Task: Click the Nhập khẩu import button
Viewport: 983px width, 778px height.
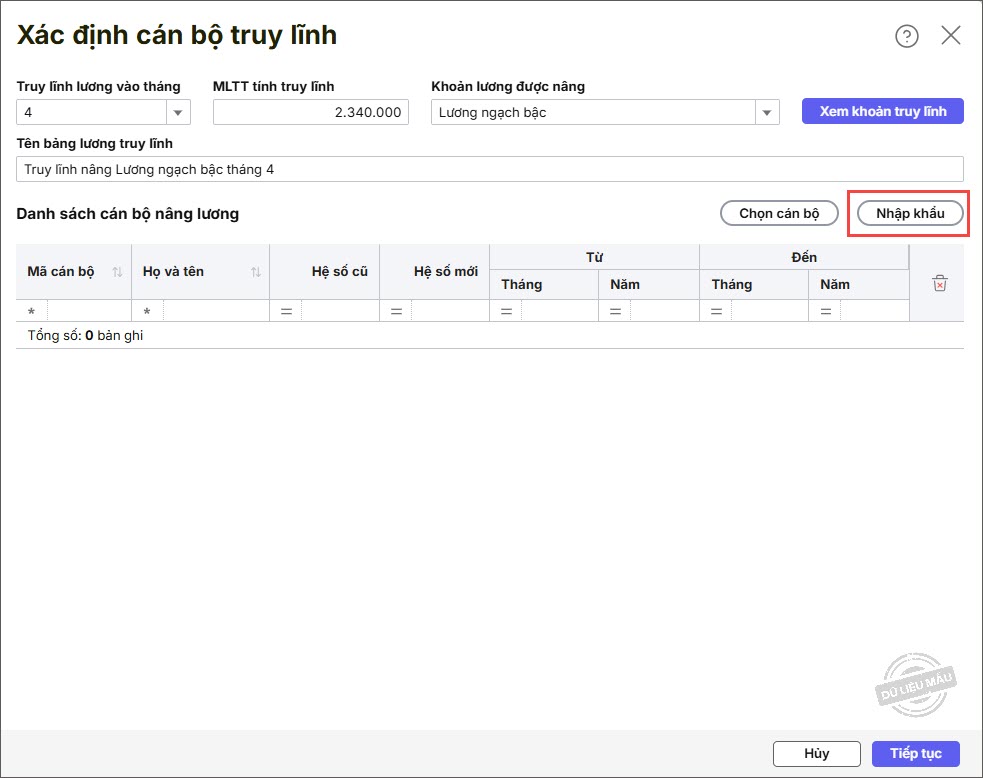Action: coord(910,213)
